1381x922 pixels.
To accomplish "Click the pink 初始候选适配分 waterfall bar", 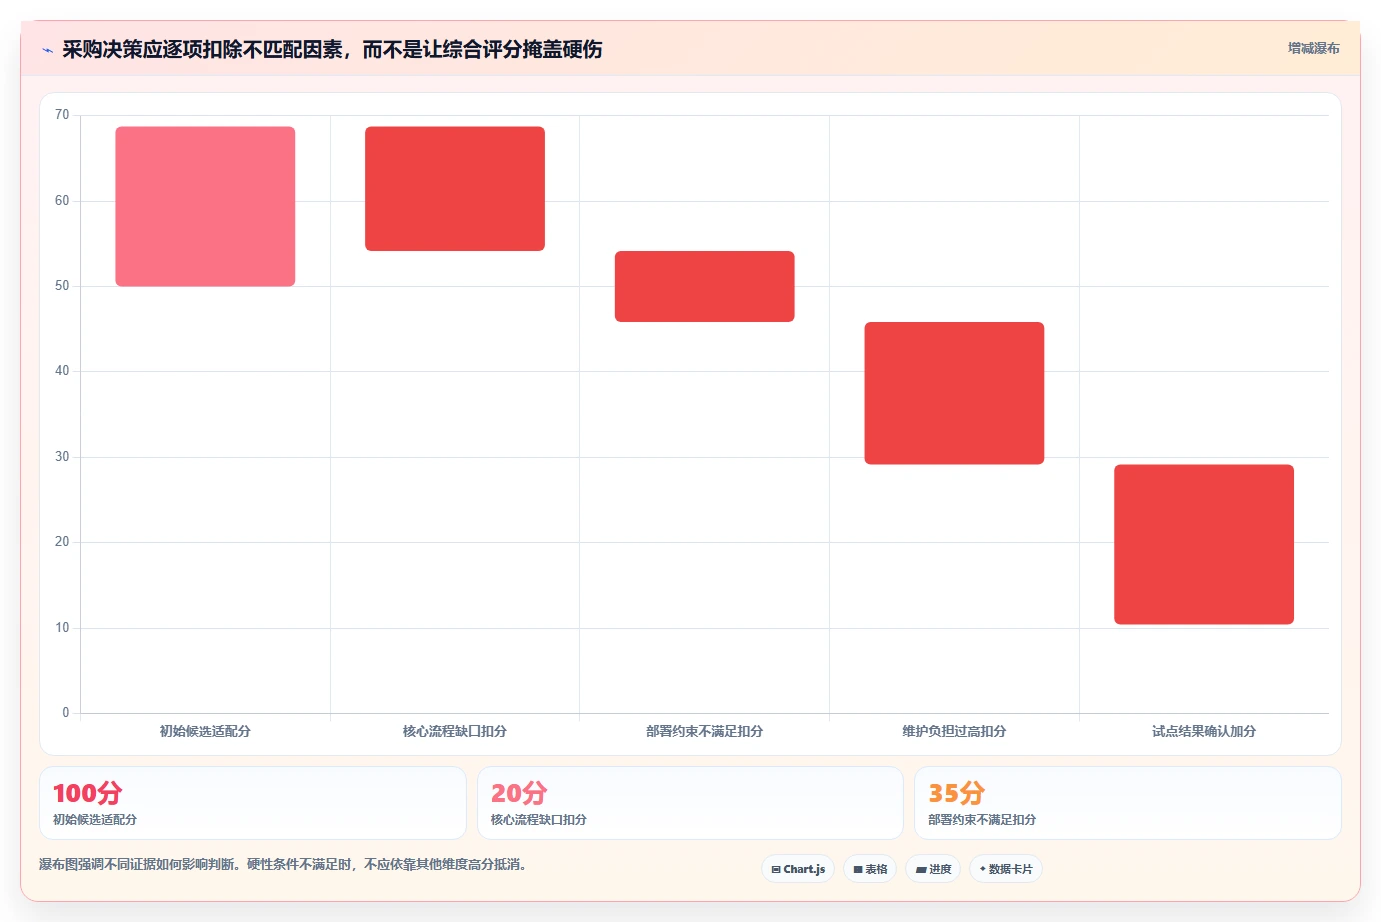I will (205, 206).
